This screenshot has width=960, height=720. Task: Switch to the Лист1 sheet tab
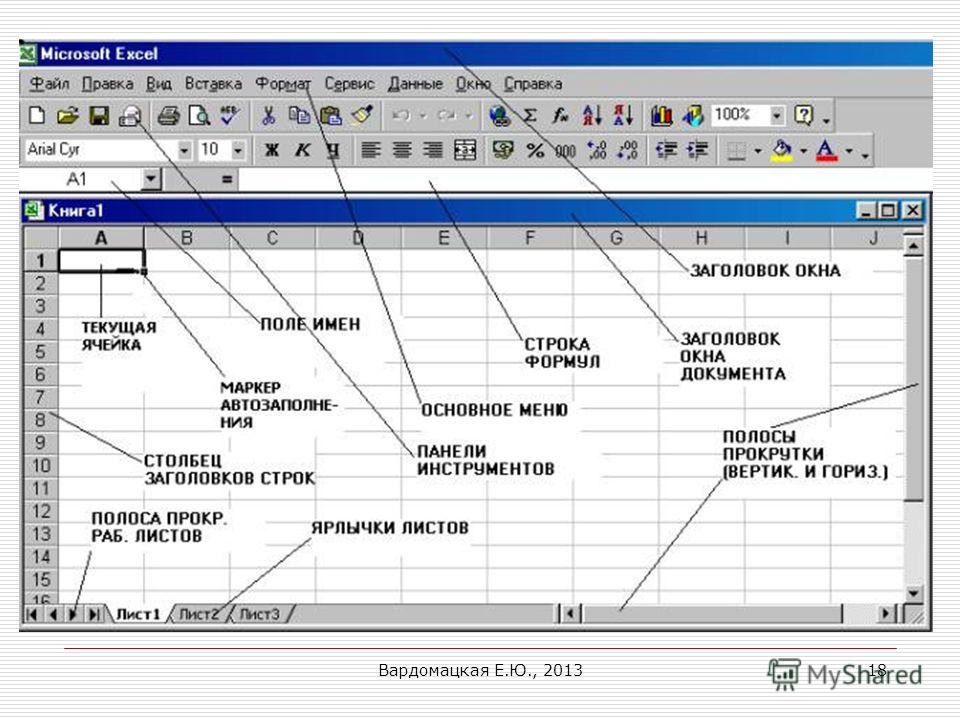coord(138,614)
